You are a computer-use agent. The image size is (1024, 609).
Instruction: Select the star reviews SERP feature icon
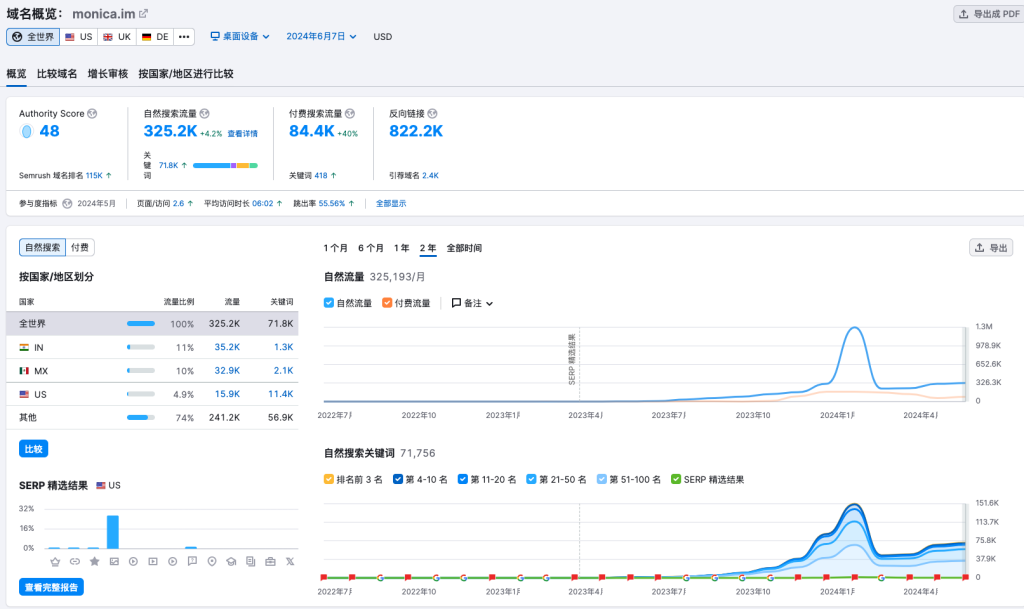(94, 561)
